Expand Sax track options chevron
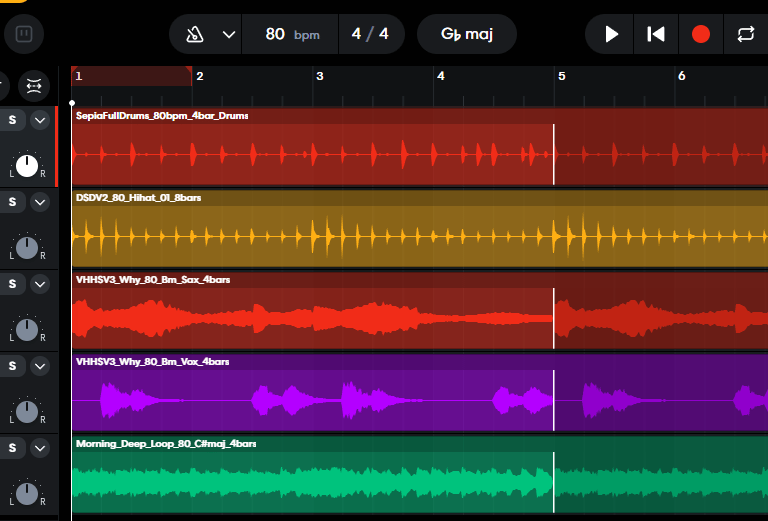Image resolution: width=768 pixels, height=521 pixels. (40, 284)
